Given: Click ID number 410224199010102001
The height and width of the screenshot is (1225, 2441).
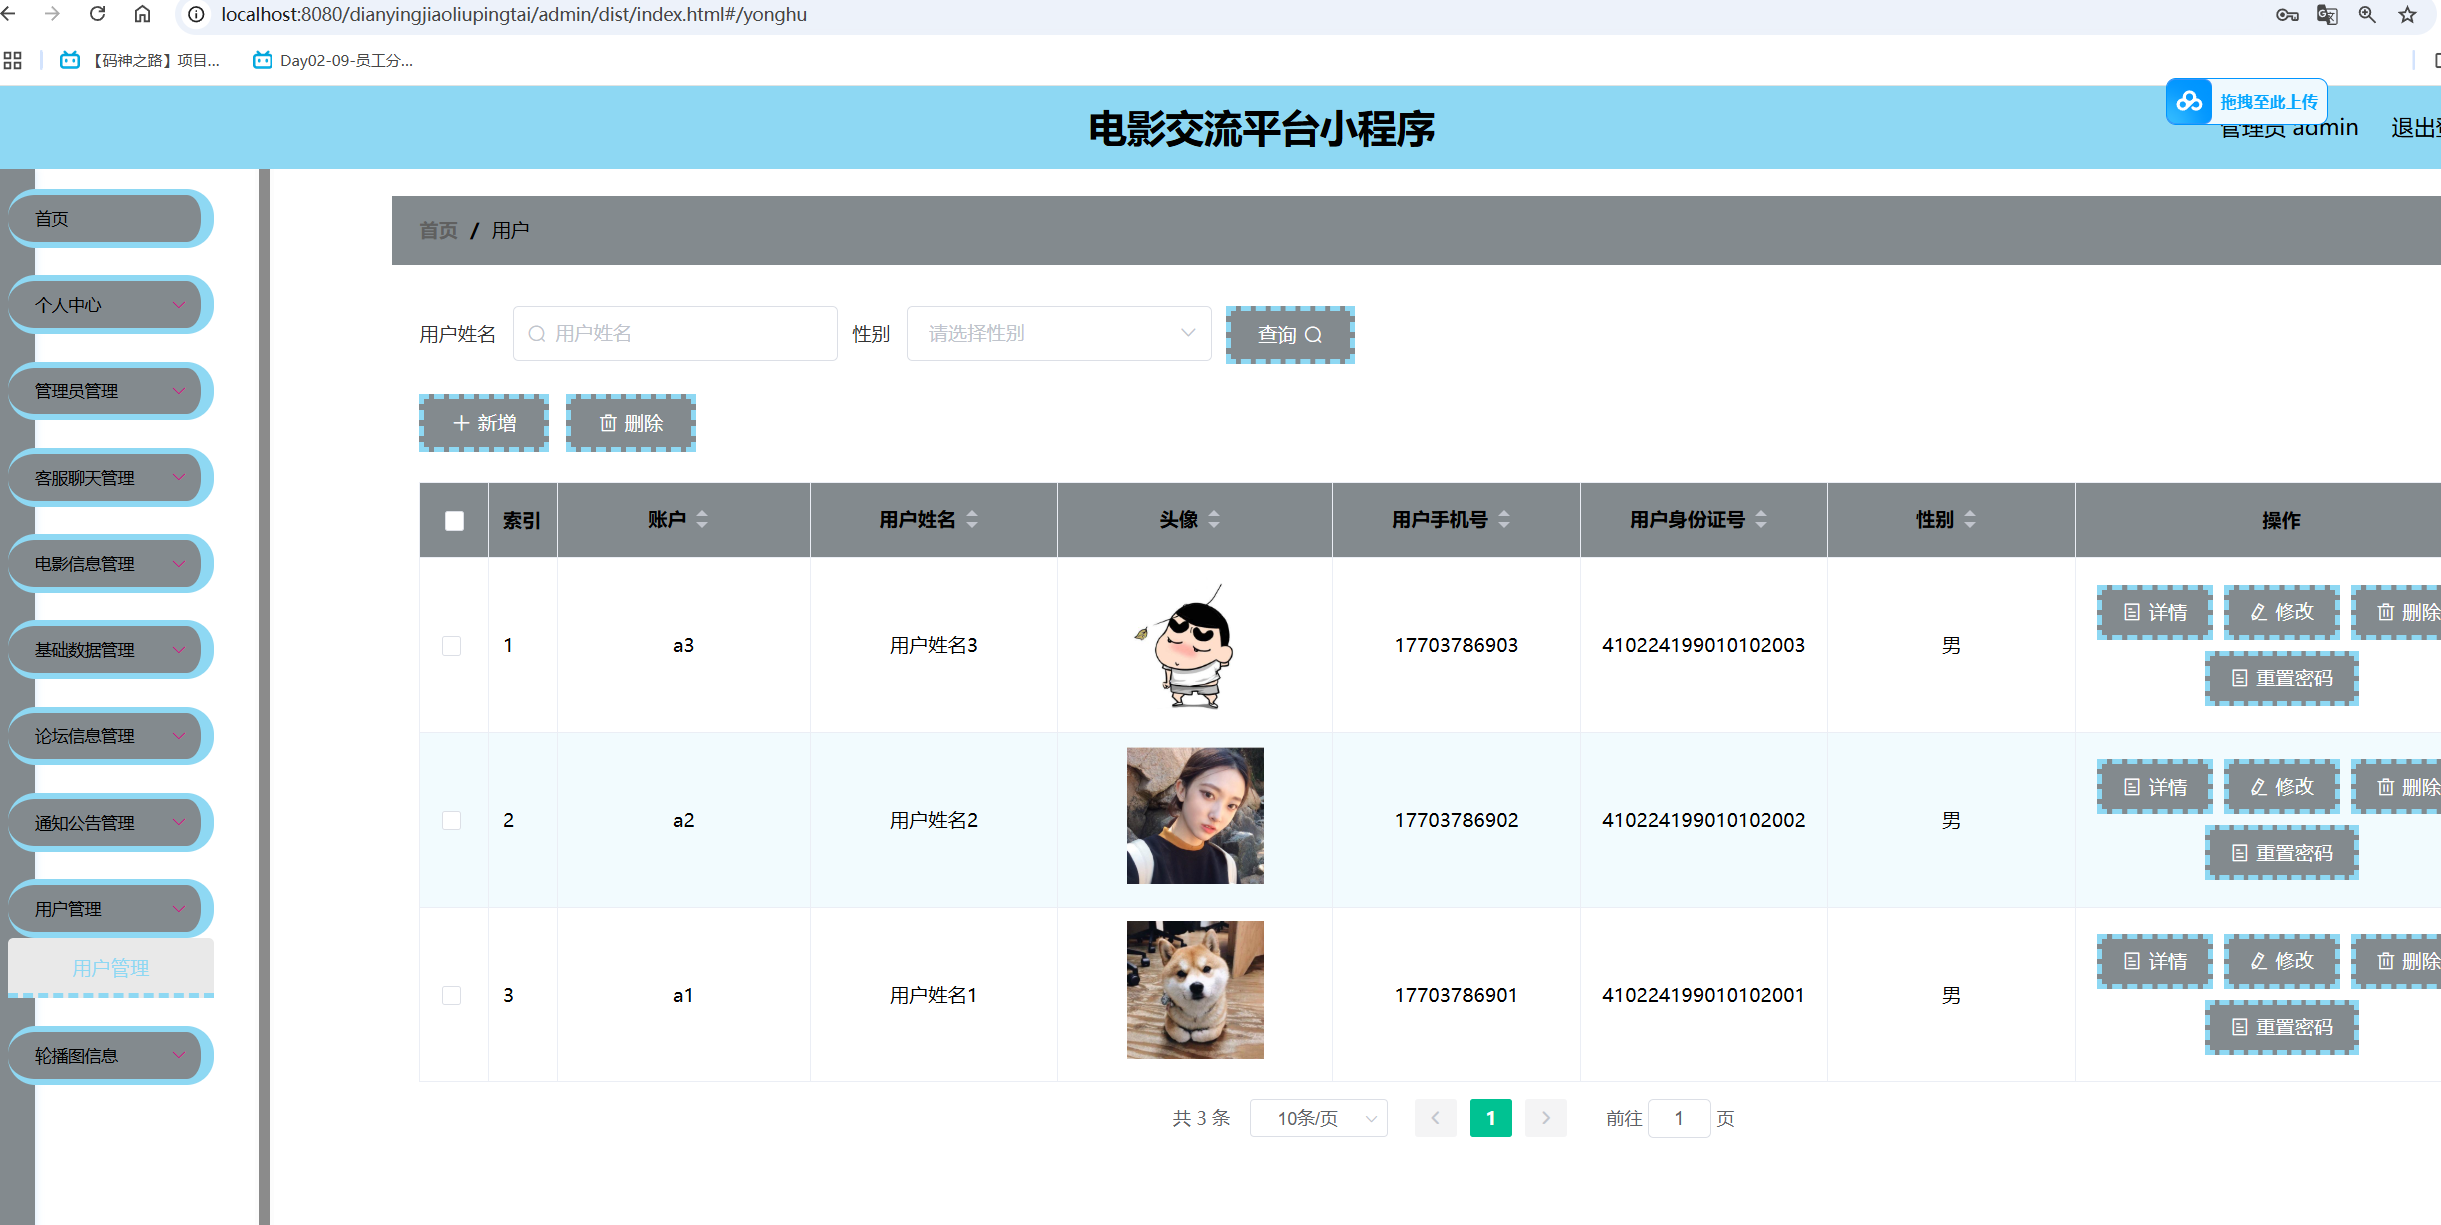Looking at the screenshot, I should pyautogui.click(x=1703, y=995).
